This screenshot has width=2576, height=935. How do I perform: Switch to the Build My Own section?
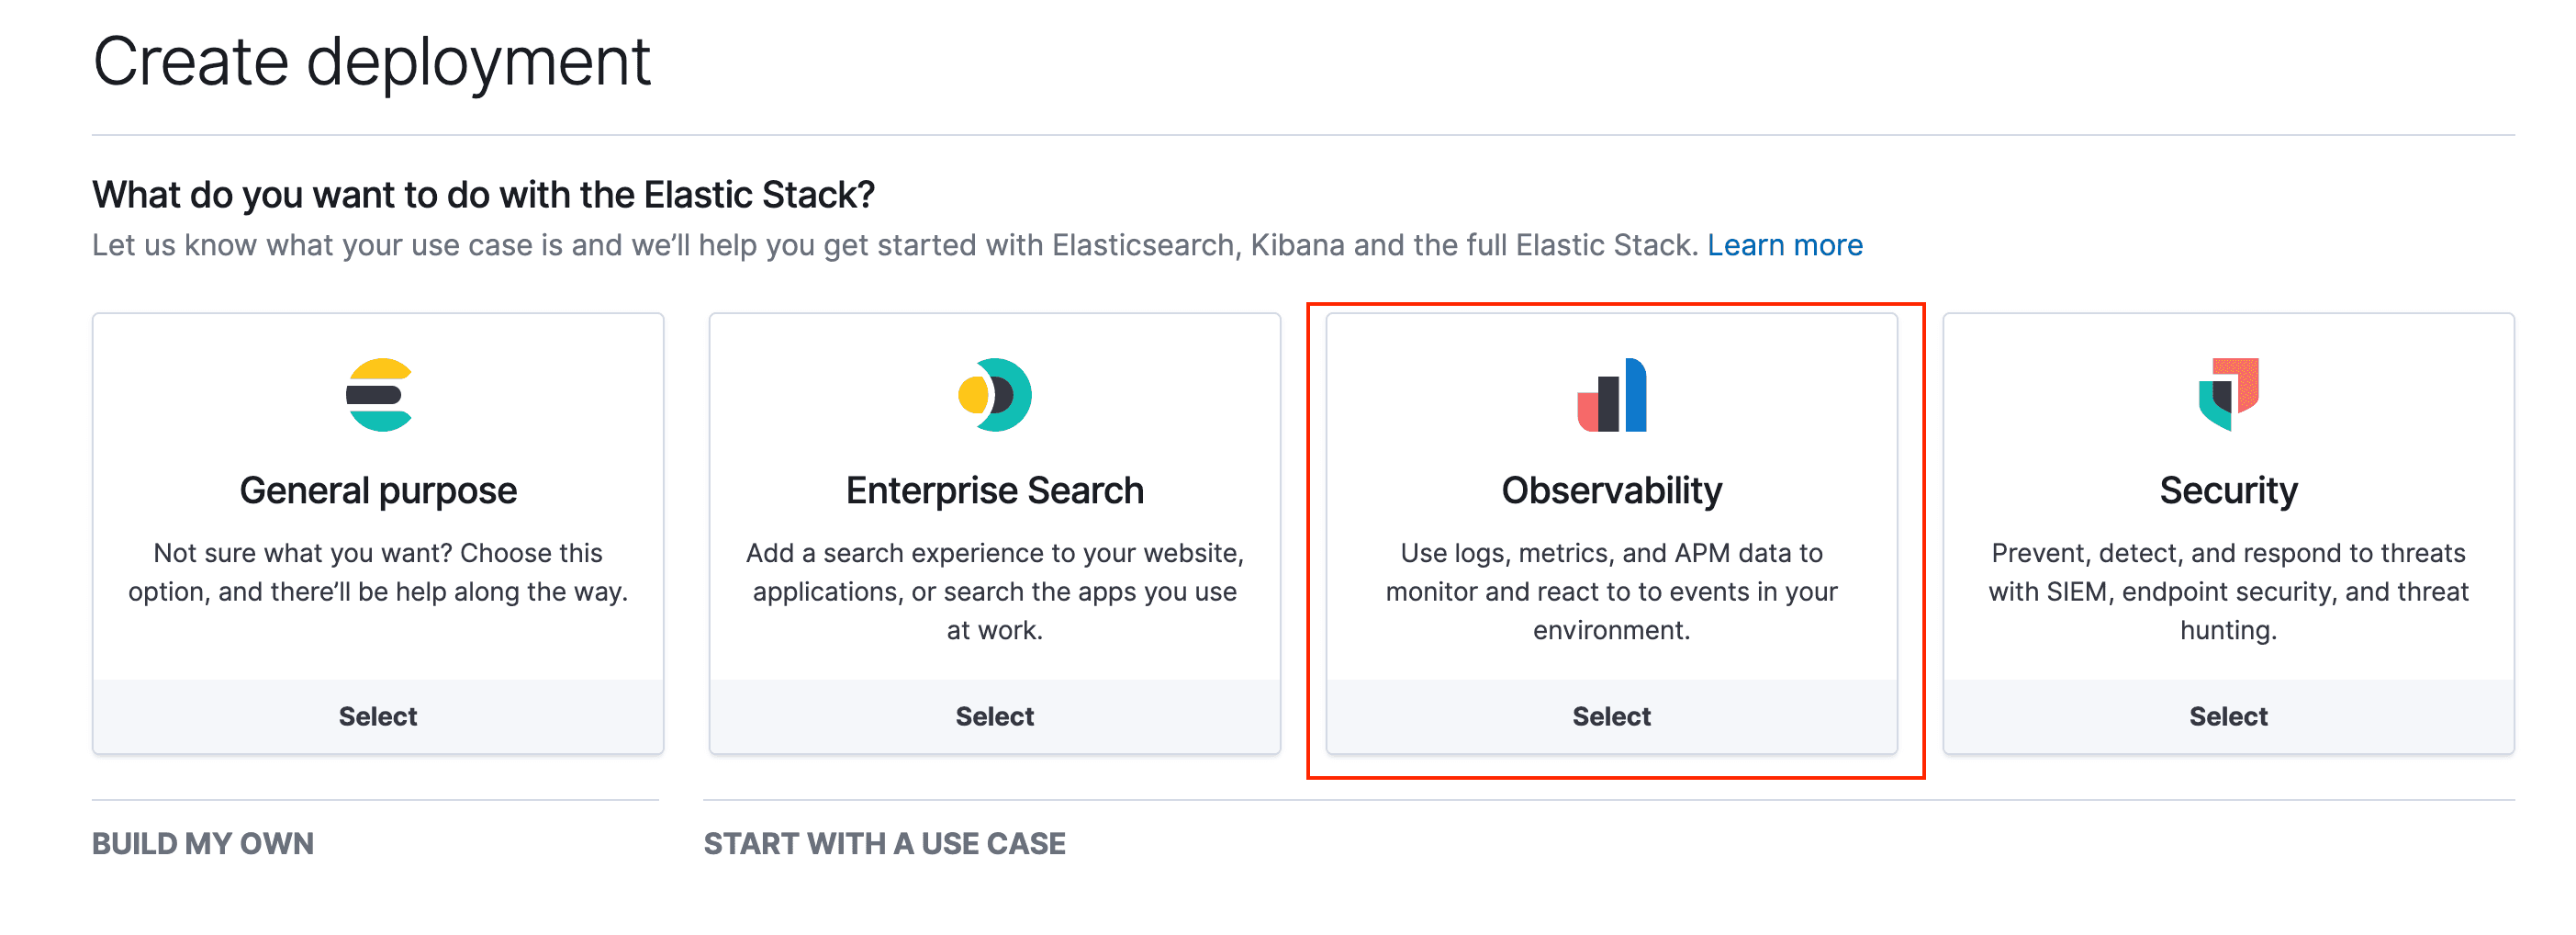(x=203, y=843)
